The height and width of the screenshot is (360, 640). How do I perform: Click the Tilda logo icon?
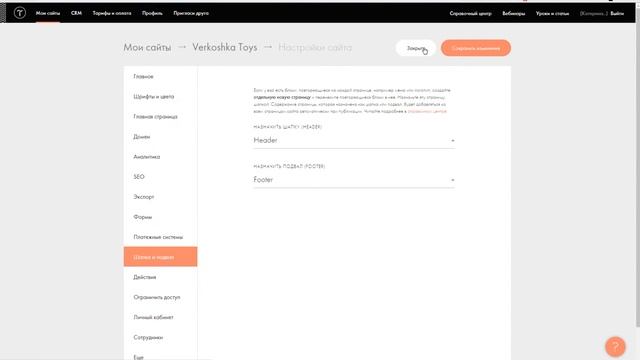click(x=20, y=13)
